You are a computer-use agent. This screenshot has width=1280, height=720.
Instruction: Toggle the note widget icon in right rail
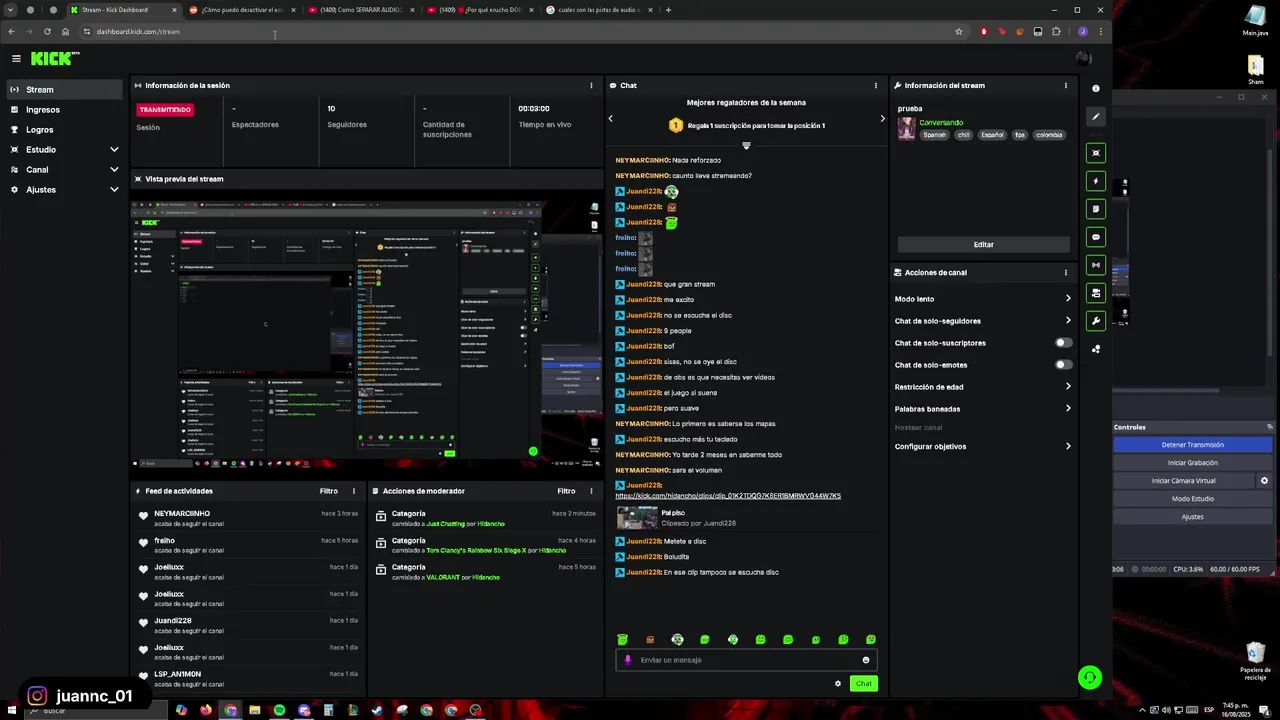(x=1096, y=209)
